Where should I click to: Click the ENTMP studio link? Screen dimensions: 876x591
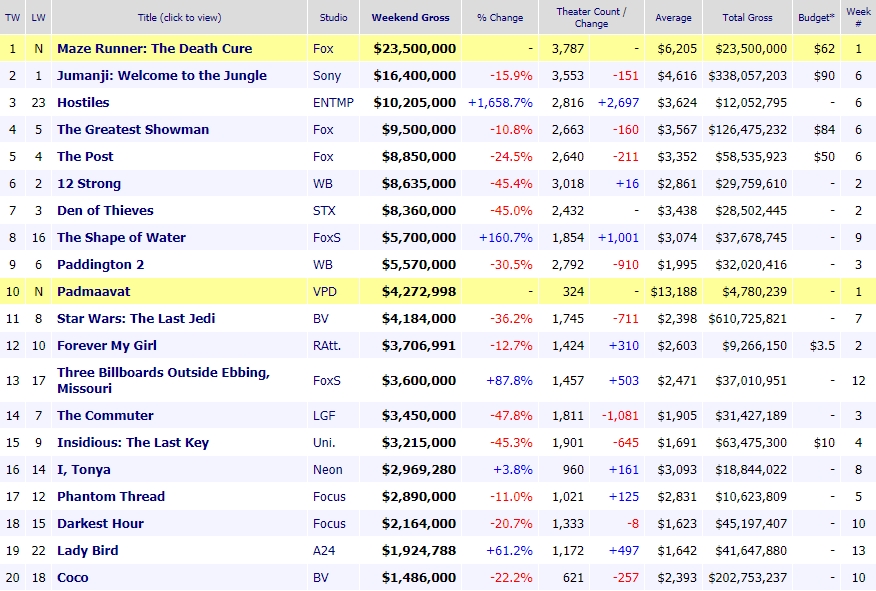[x=334, y=102]
